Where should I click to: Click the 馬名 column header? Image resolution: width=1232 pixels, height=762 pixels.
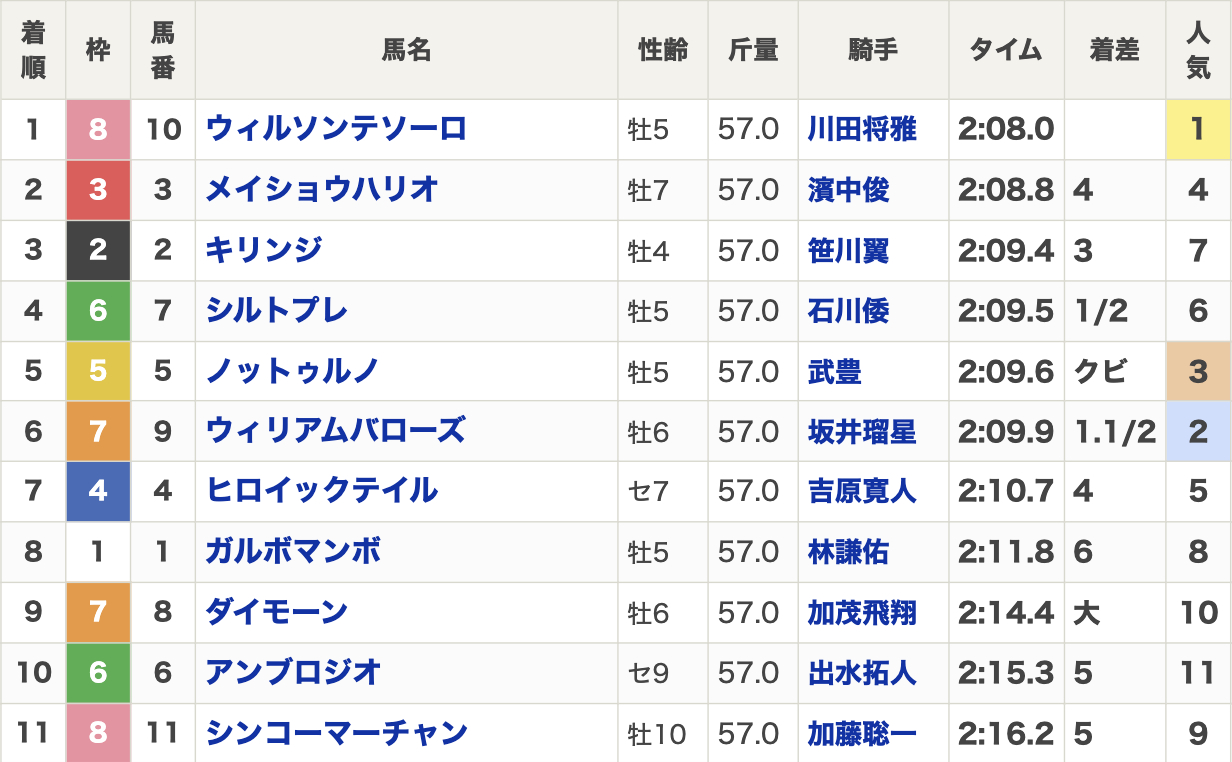[x=406, y=50]
